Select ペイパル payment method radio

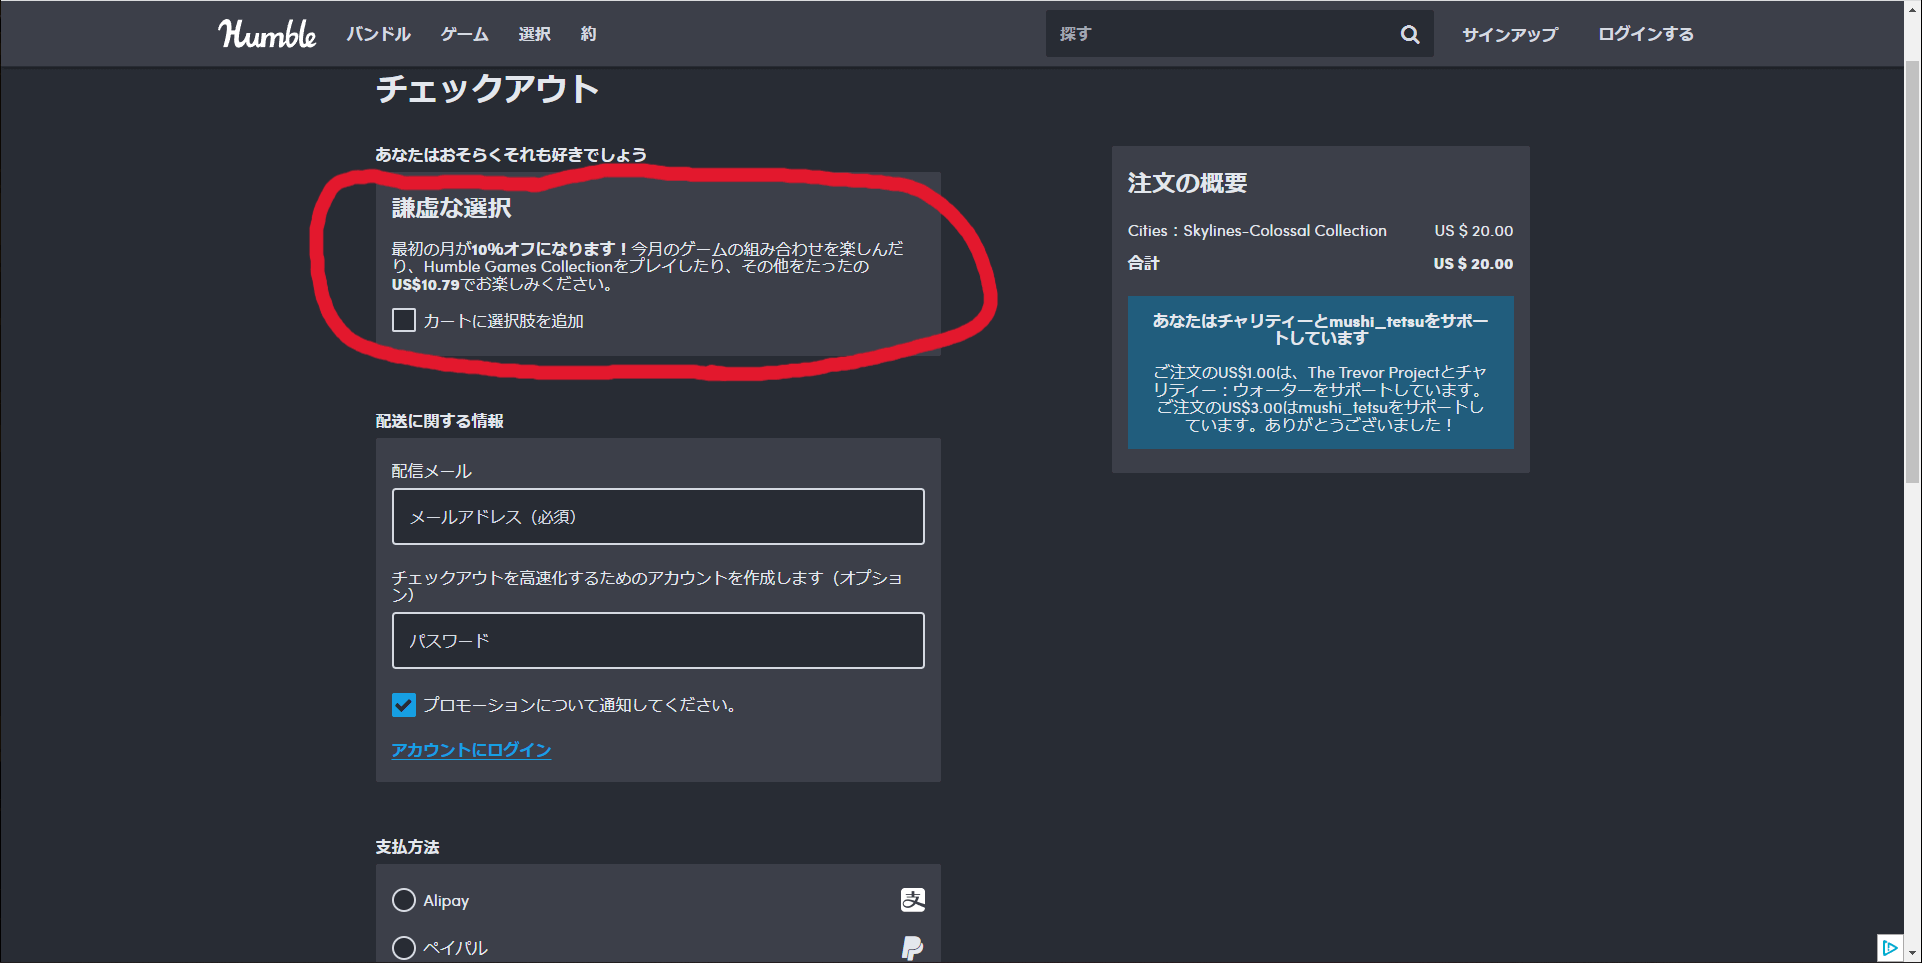[x=404, y=947]
